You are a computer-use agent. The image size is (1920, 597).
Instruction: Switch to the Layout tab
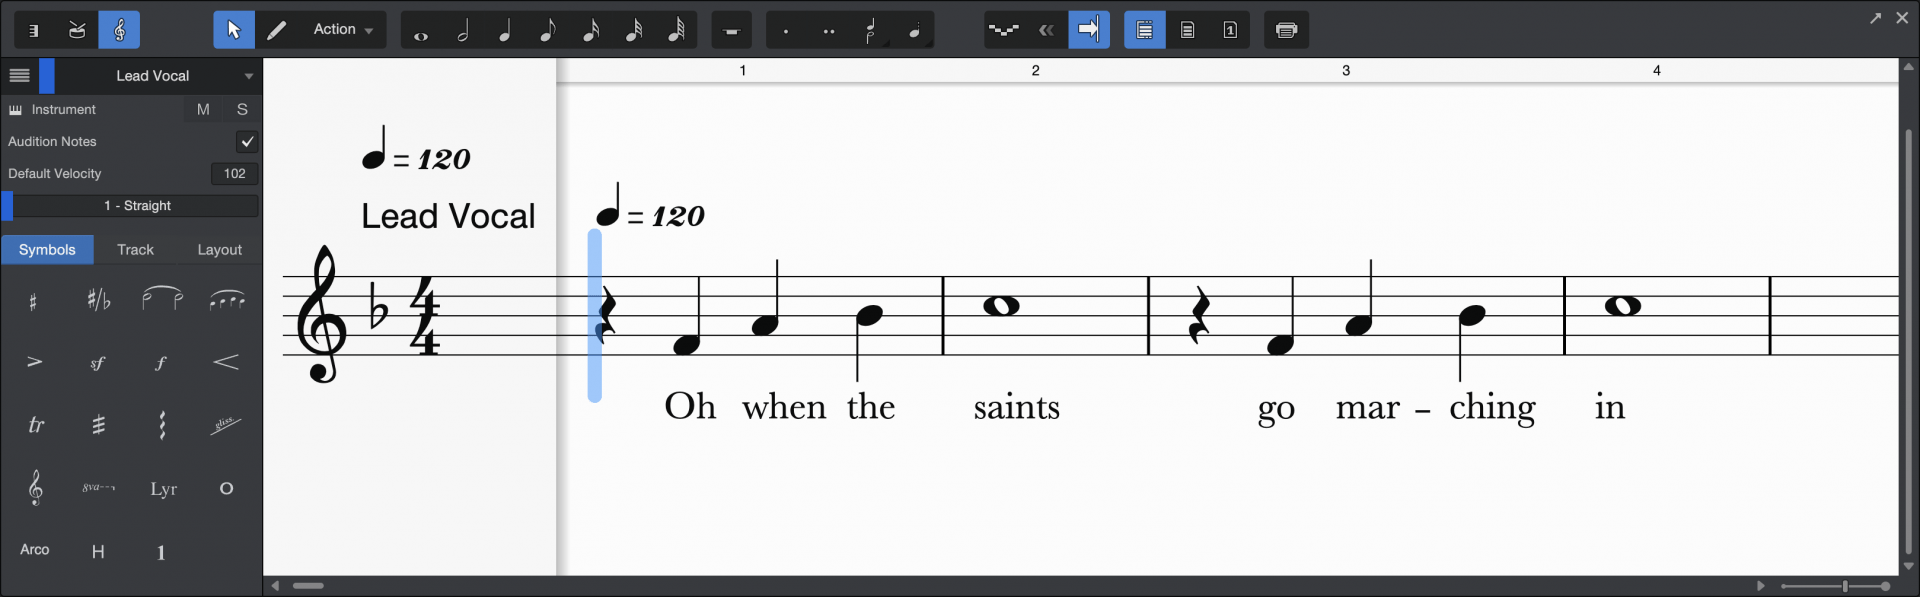[x=219, y=250]
